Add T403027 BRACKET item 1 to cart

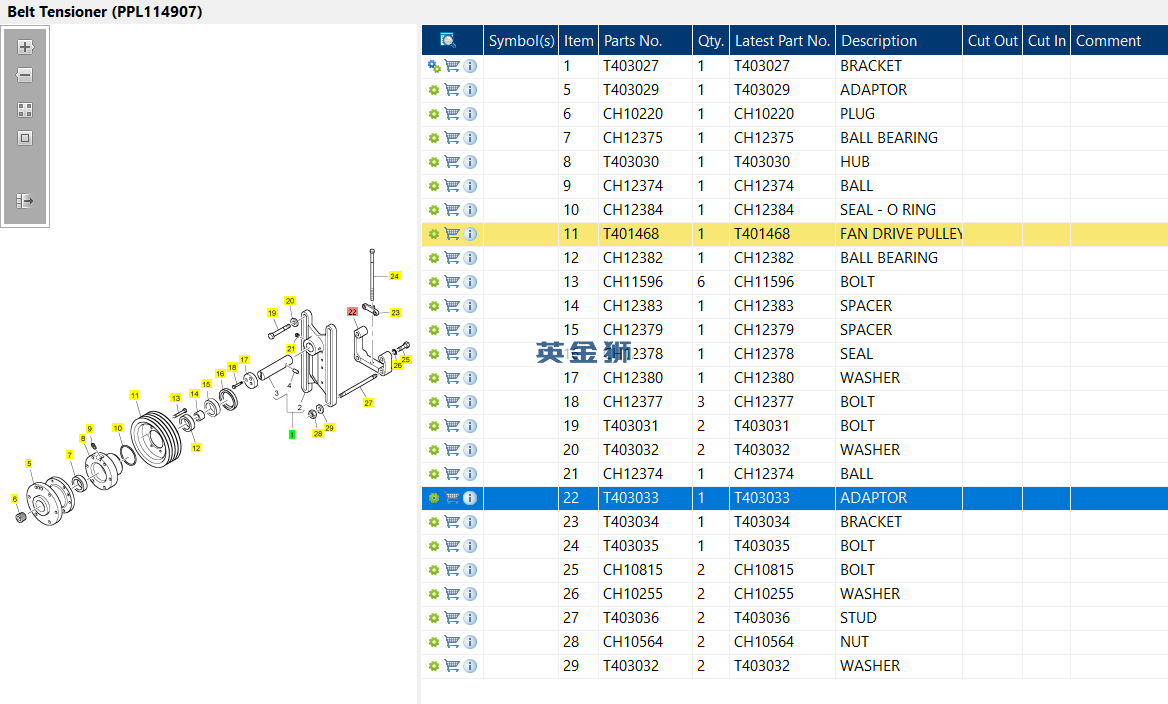pos(452,66)
